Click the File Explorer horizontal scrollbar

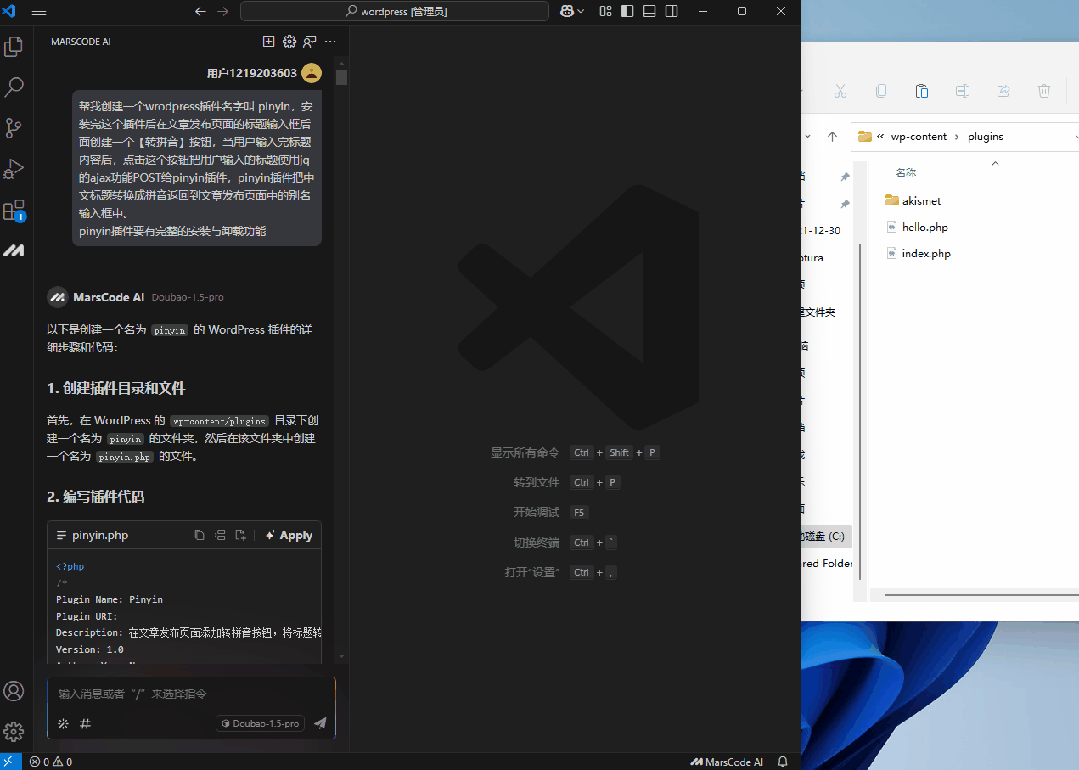coord(981,595)
